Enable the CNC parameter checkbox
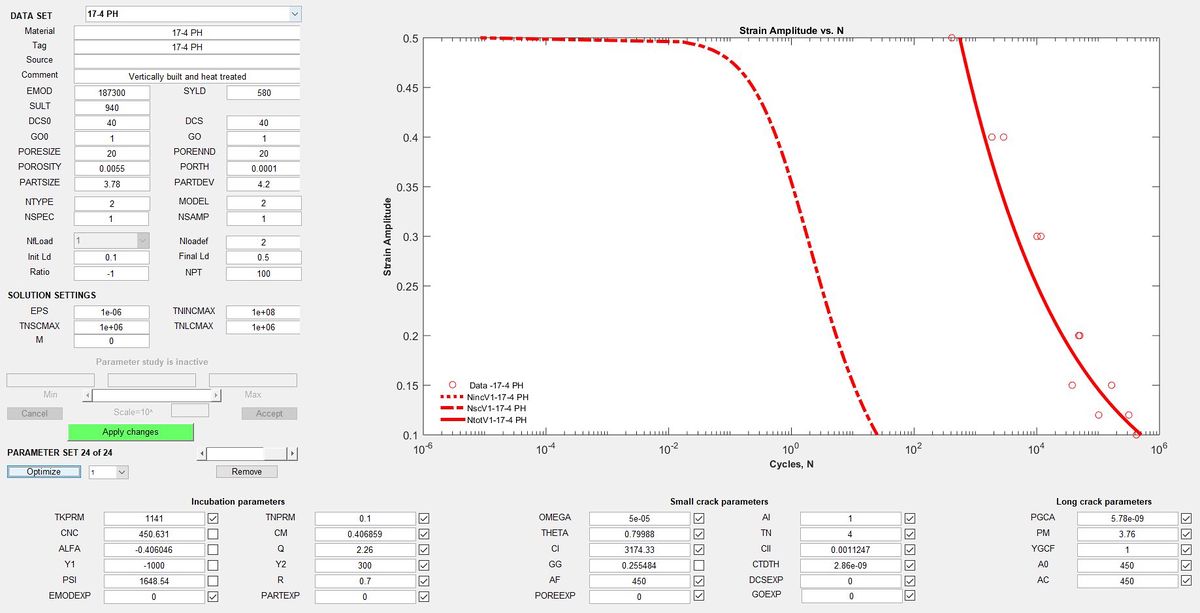 pyautogui.click(x=213, y=534)
